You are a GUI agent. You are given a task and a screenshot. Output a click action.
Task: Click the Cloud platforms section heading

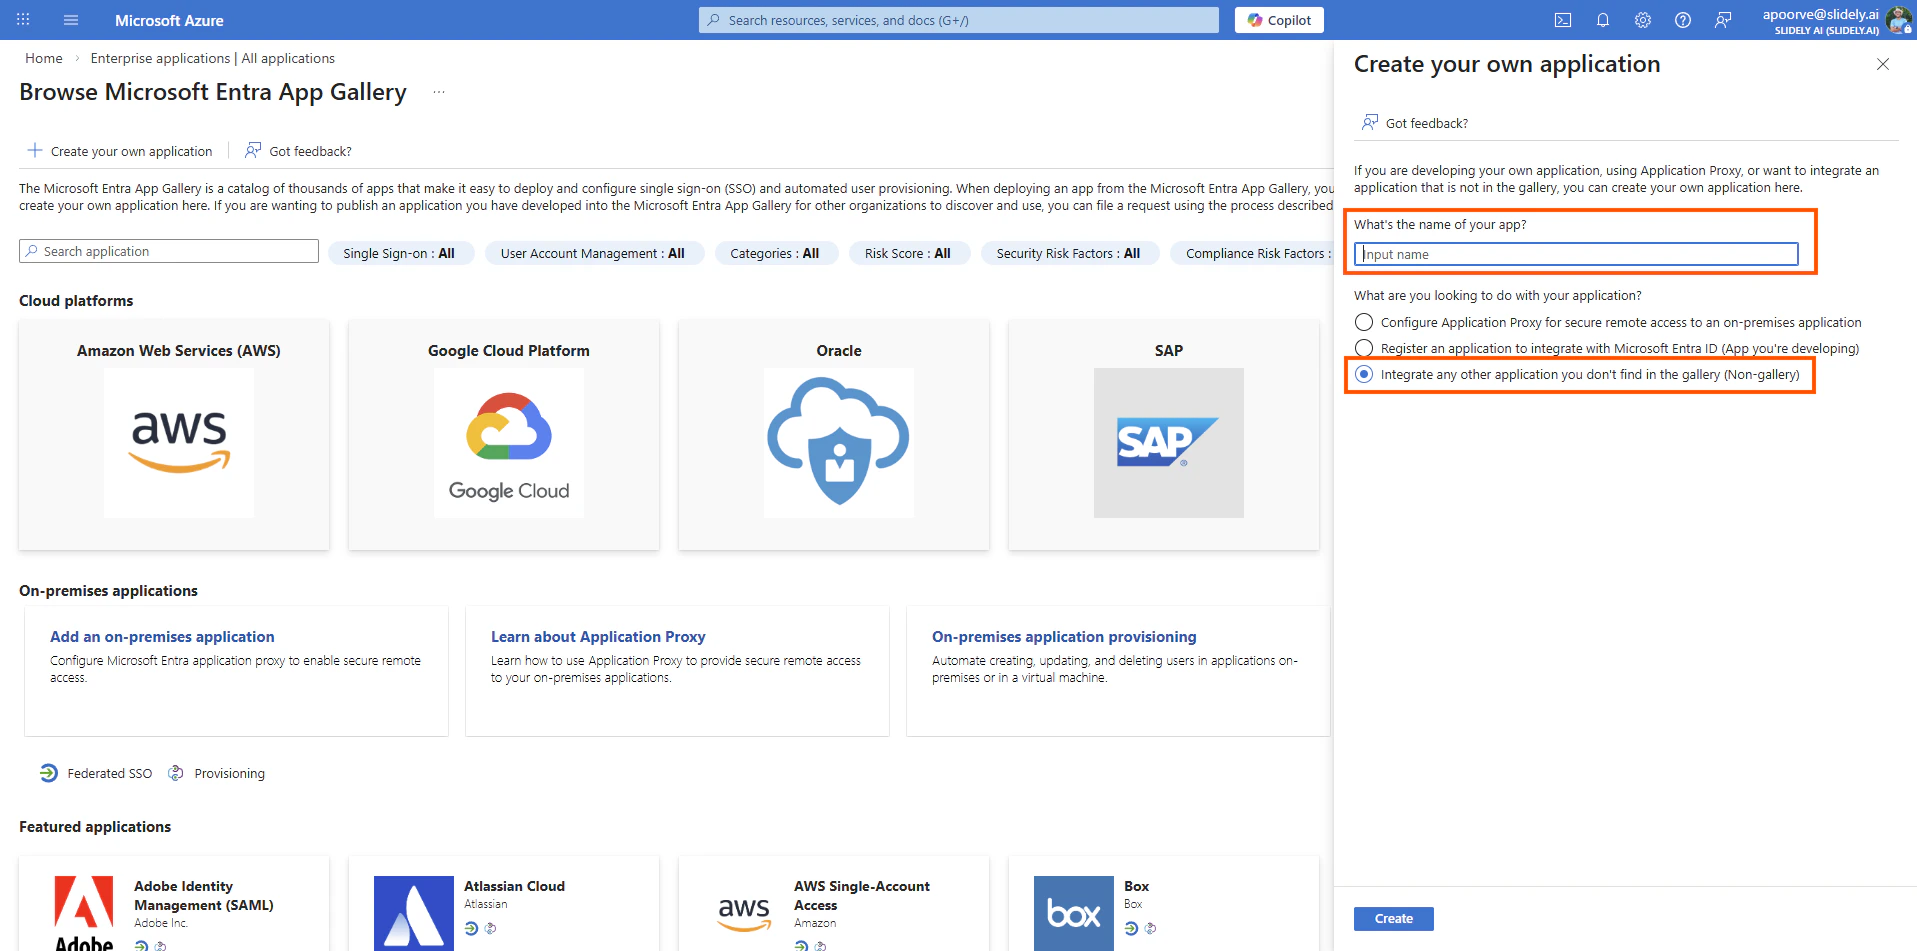(76, 300)
